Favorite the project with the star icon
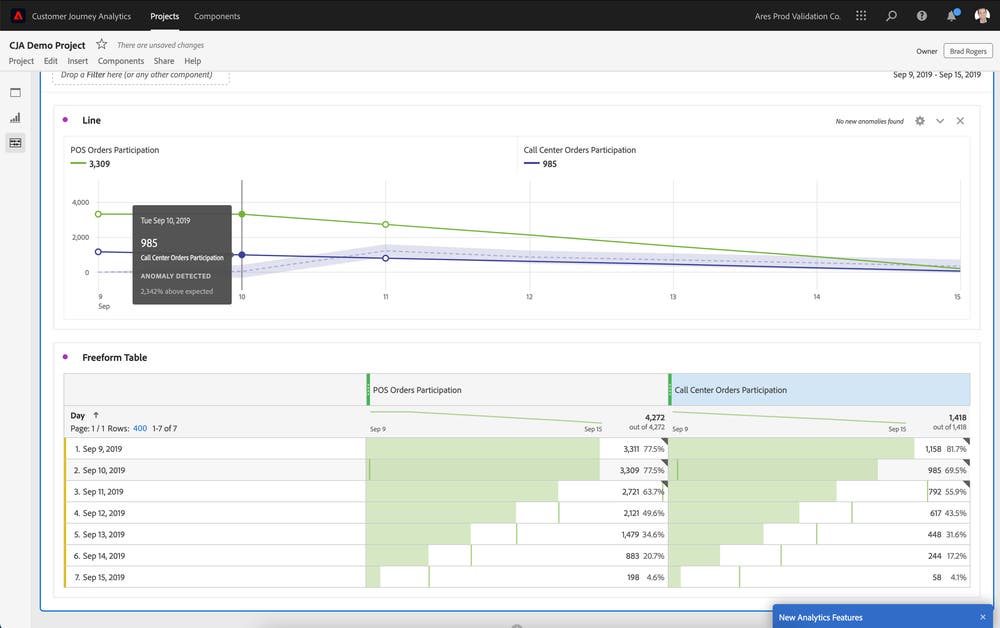1000x628 pixels. 101,45
